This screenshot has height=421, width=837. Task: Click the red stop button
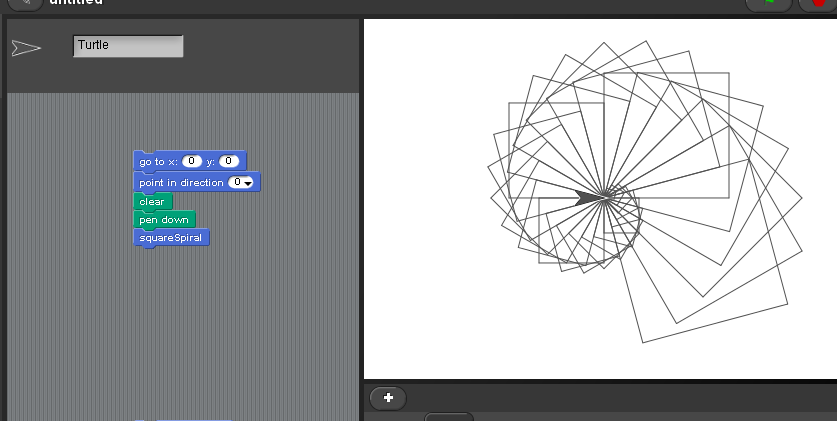pos(818,3)
